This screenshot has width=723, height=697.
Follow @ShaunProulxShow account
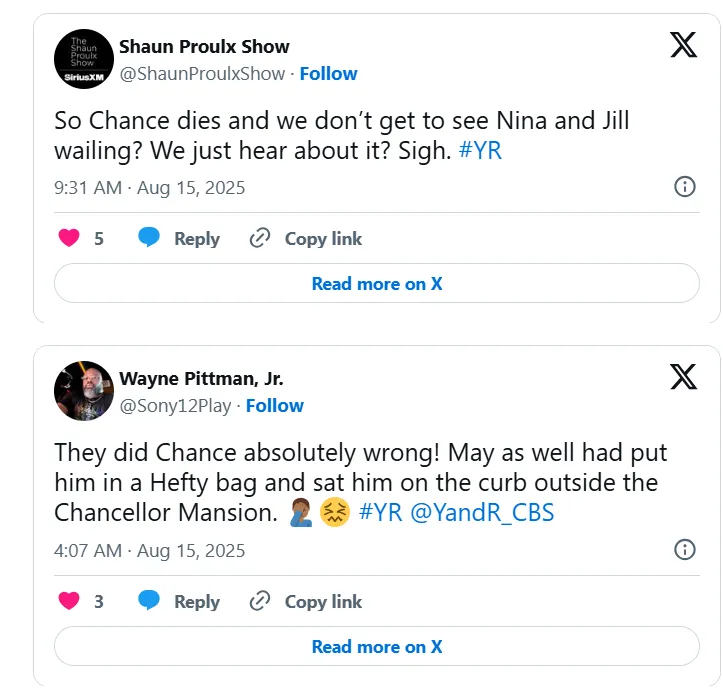click(x=328, y=73)
